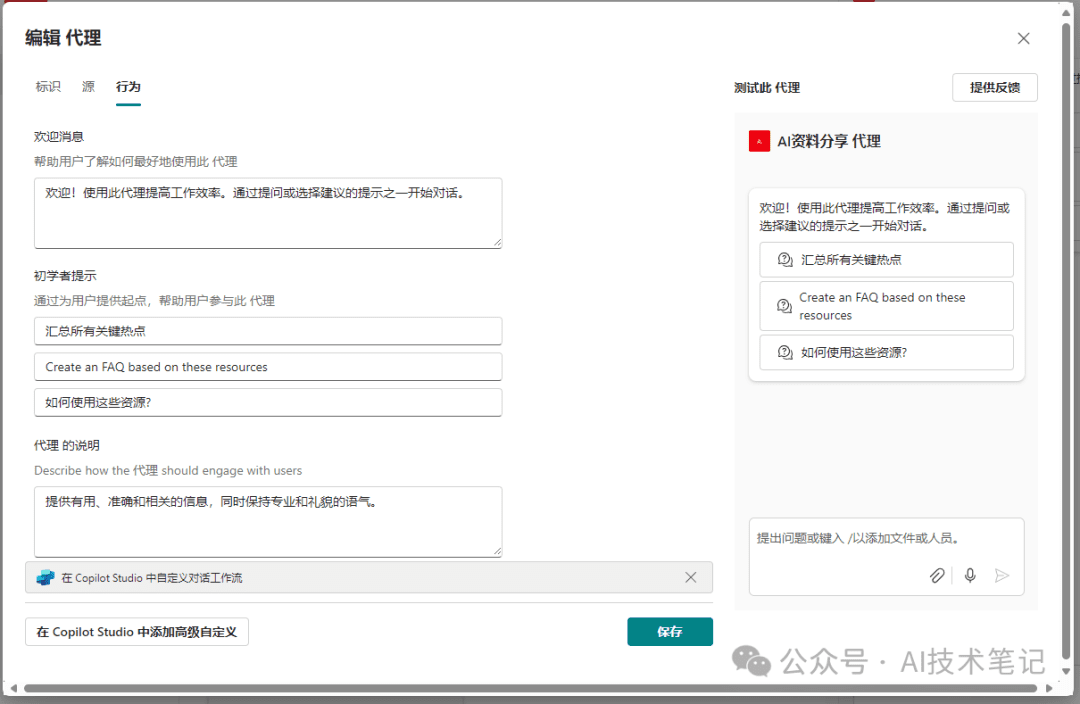
Task: Click the horizontal scrollbar at dialog bottom
Action: (530, 688)
